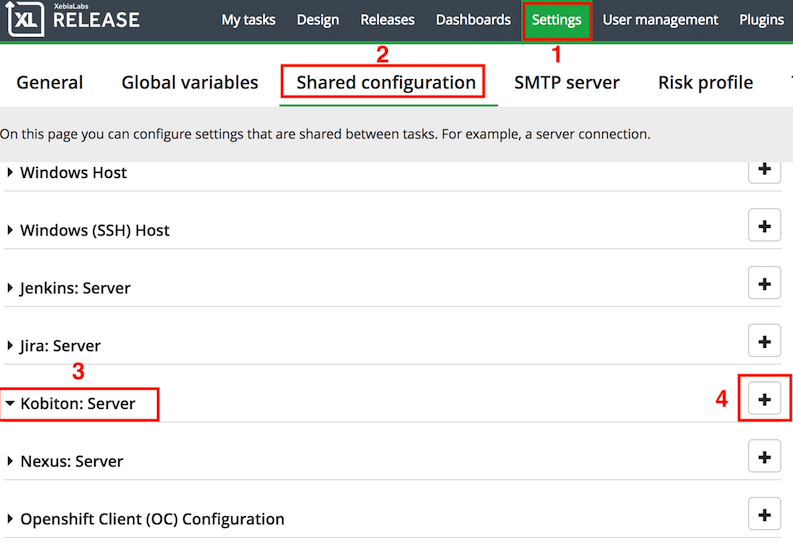
Task: Collapse the Kobiton: Server section
Action: pyautogui.click(x=76, y=404)
